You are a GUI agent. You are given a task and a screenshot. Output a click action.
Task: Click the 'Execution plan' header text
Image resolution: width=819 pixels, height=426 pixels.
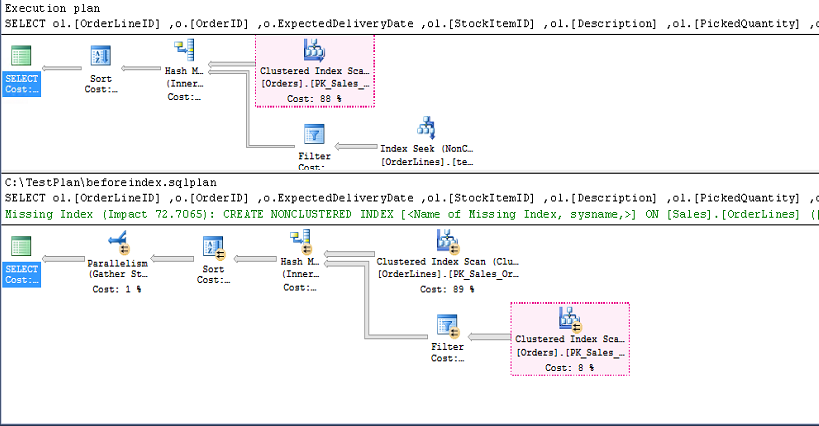(x=52, y=8)
